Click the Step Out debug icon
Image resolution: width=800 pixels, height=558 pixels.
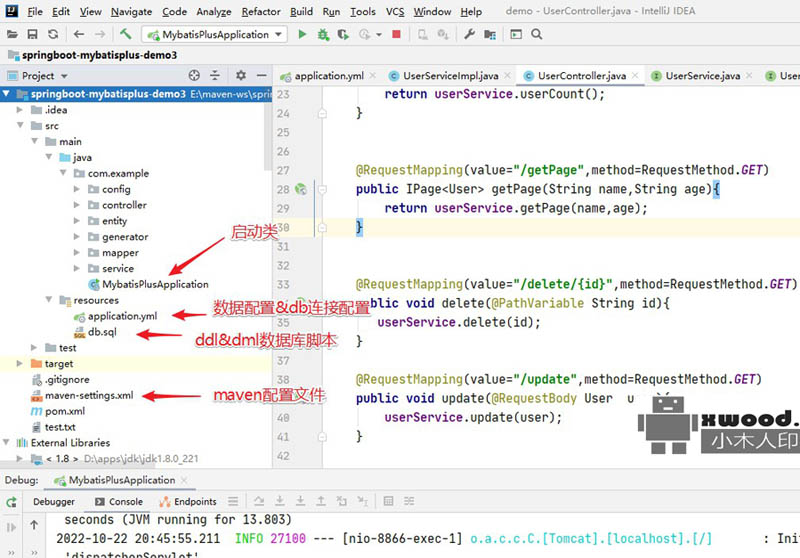click(x=321, y=501)
